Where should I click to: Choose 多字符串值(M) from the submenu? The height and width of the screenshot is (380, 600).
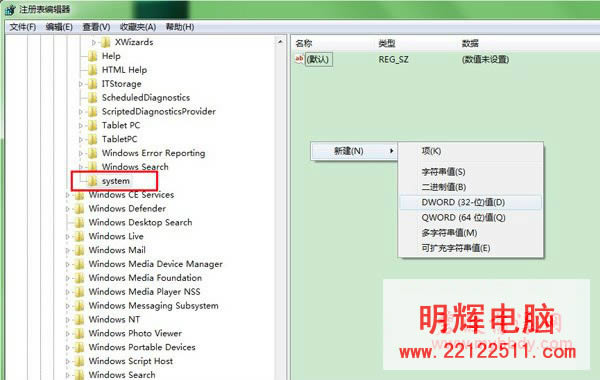[471, 233]
